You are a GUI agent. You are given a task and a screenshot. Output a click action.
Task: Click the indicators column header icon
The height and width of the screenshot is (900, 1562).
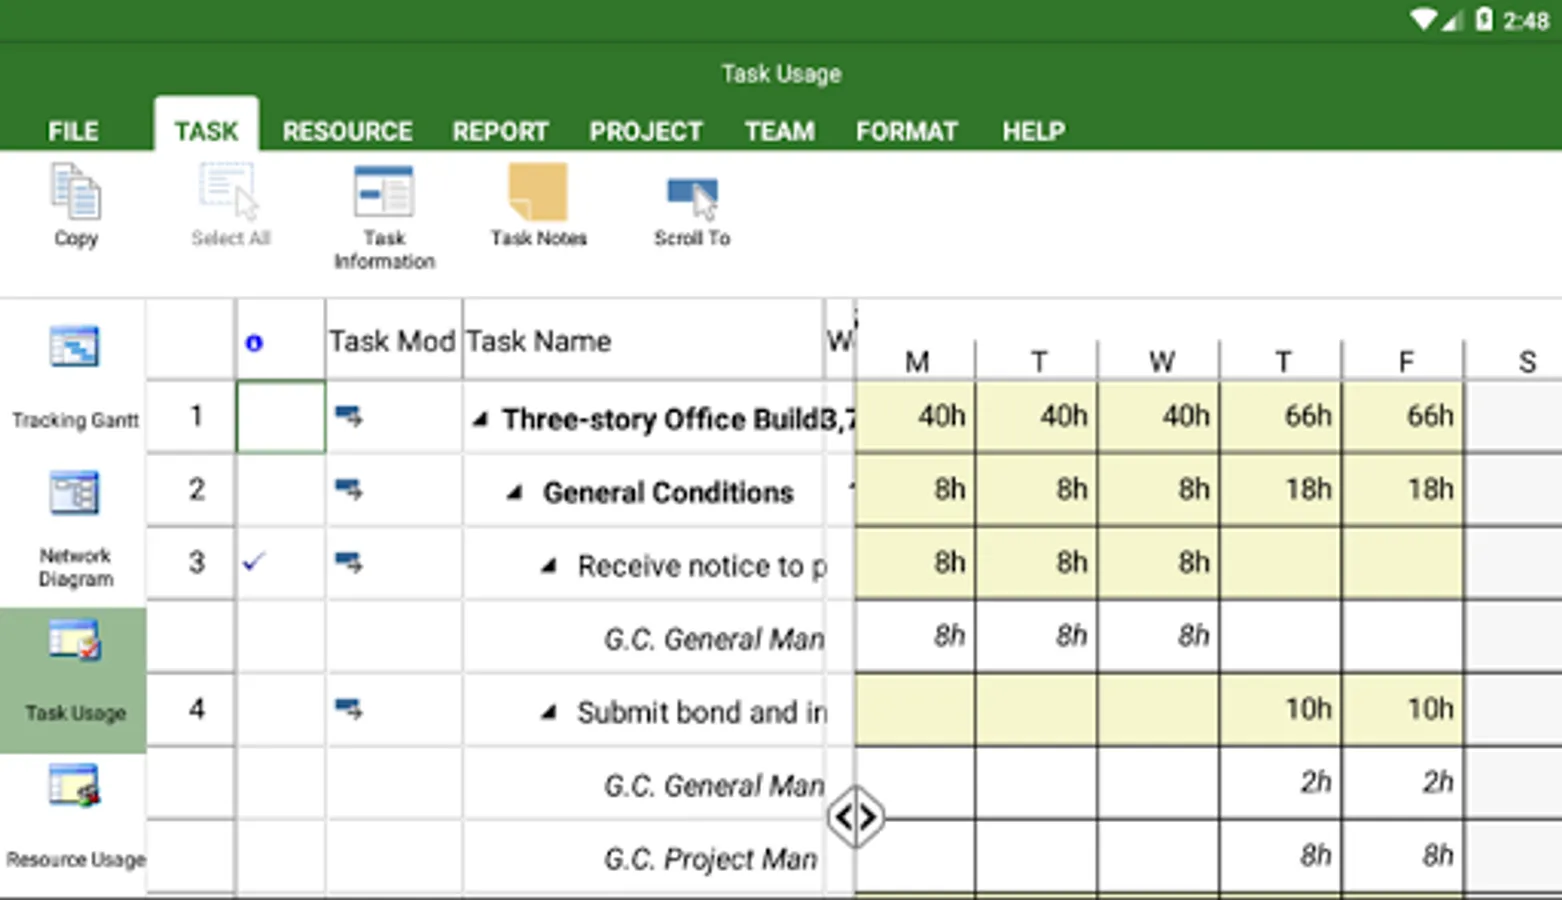click(x=254, y=343)
